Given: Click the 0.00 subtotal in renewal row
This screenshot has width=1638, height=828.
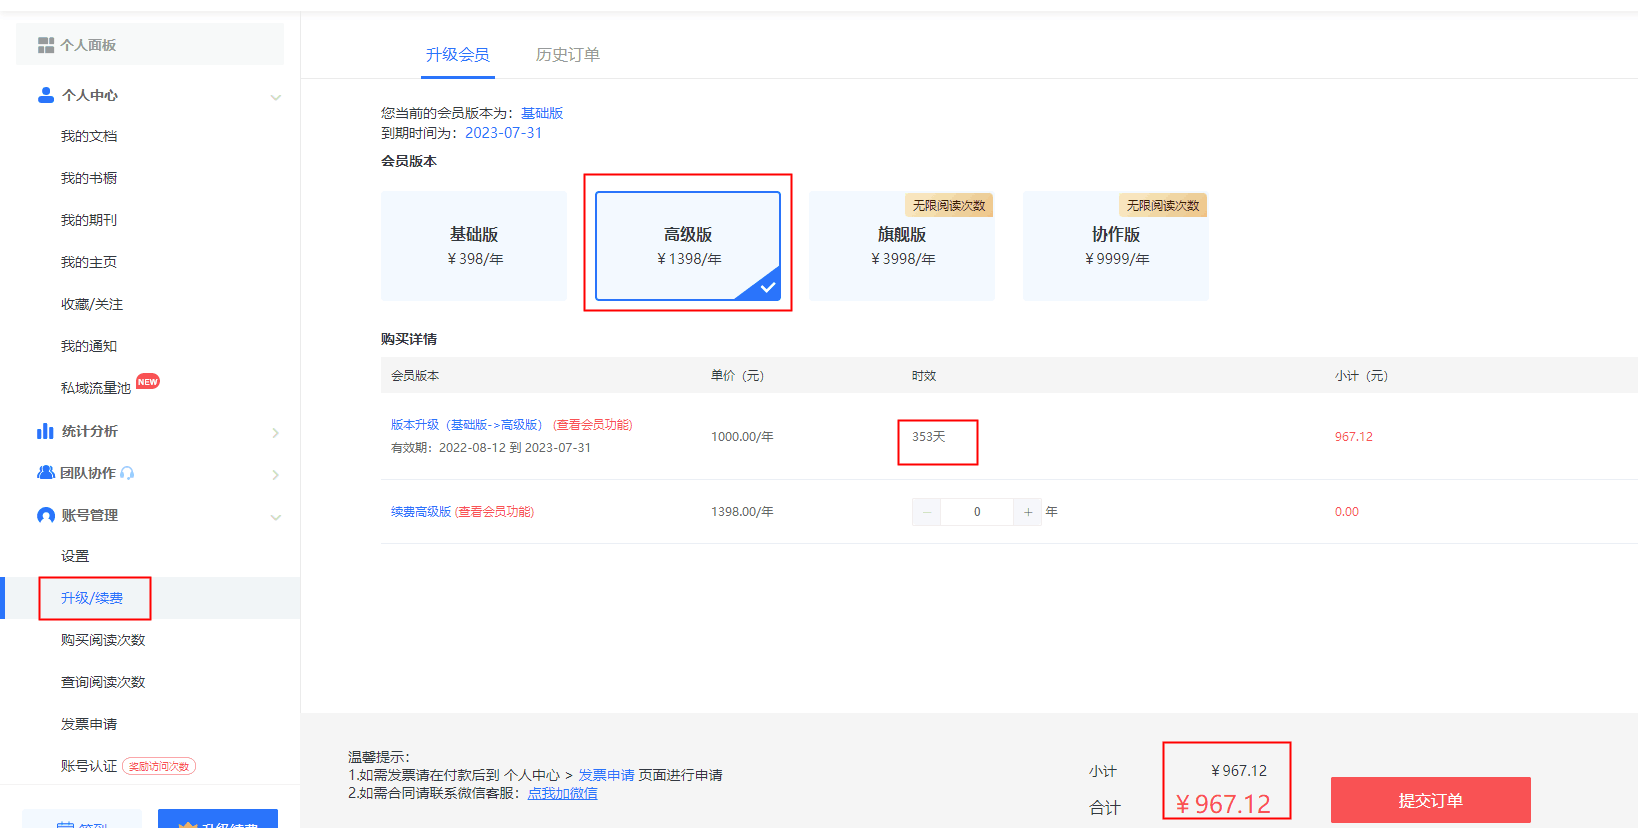Looking at the screenshot, I should click(1347, 512).
